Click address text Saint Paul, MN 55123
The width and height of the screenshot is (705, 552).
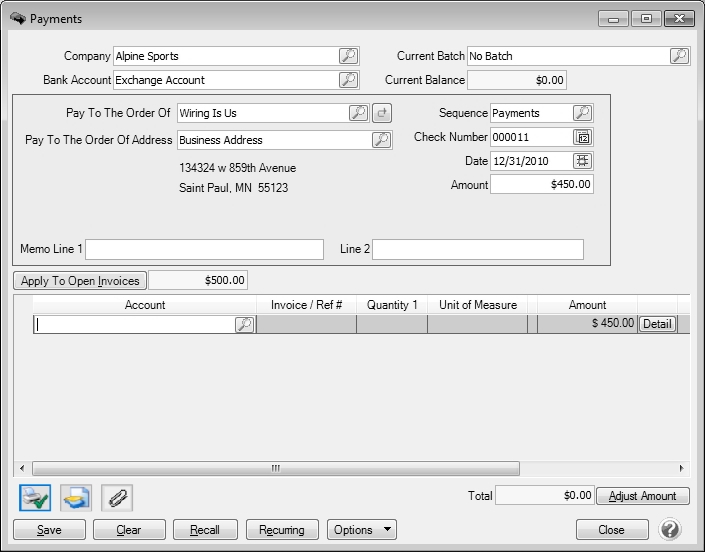pos(233,187)
